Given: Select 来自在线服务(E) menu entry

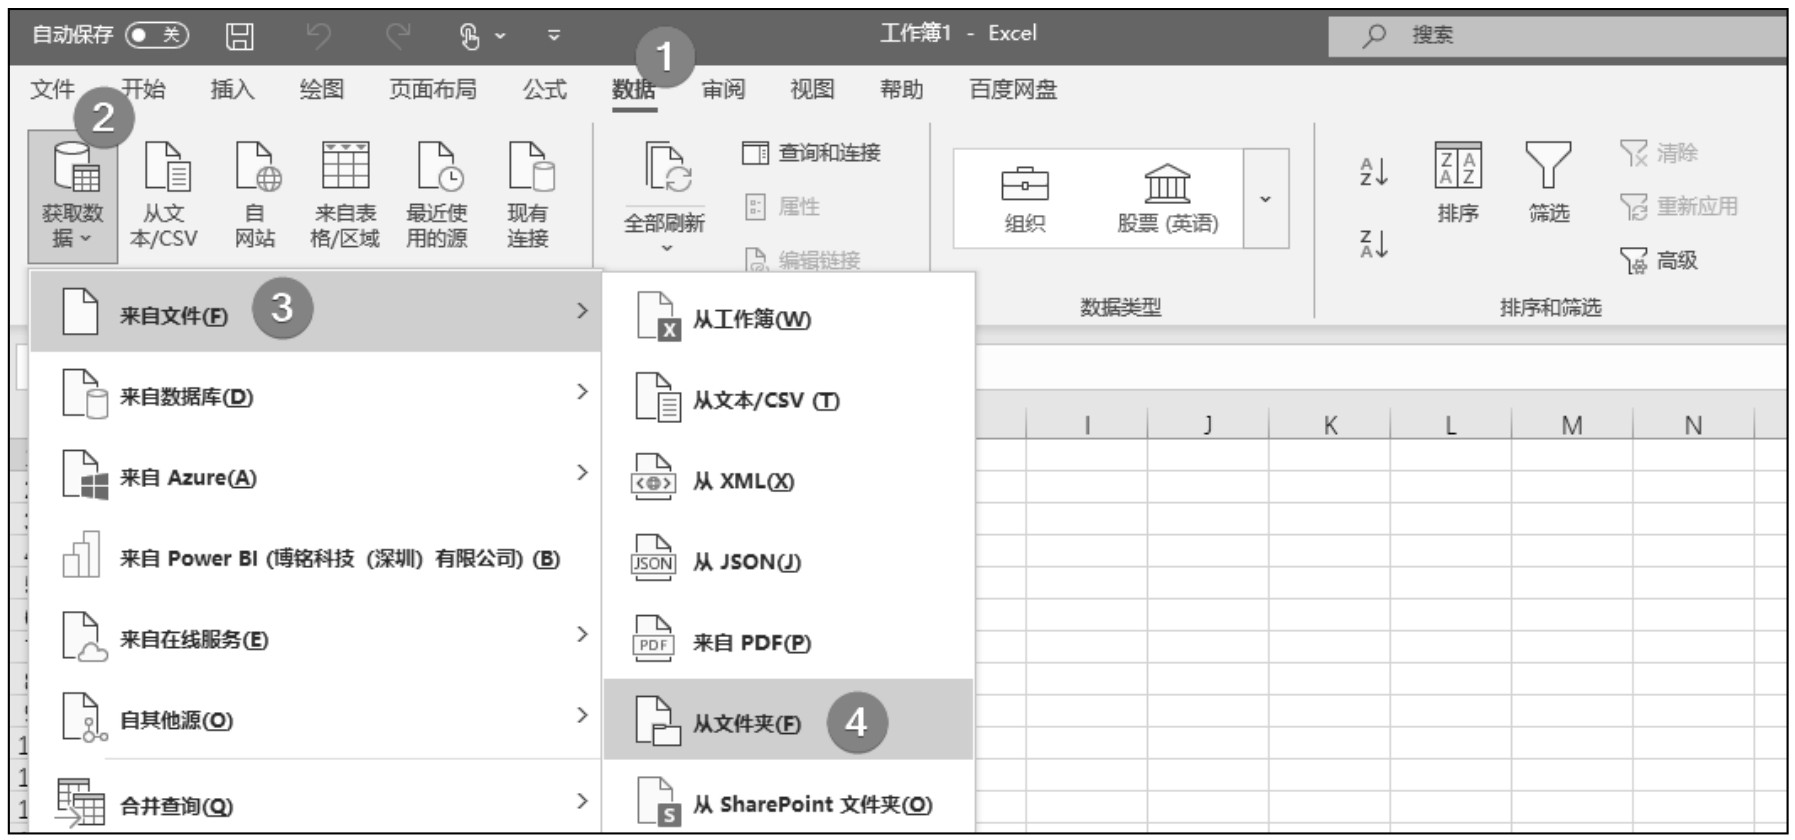Looking at the screenshot, I should click(316, 638).
